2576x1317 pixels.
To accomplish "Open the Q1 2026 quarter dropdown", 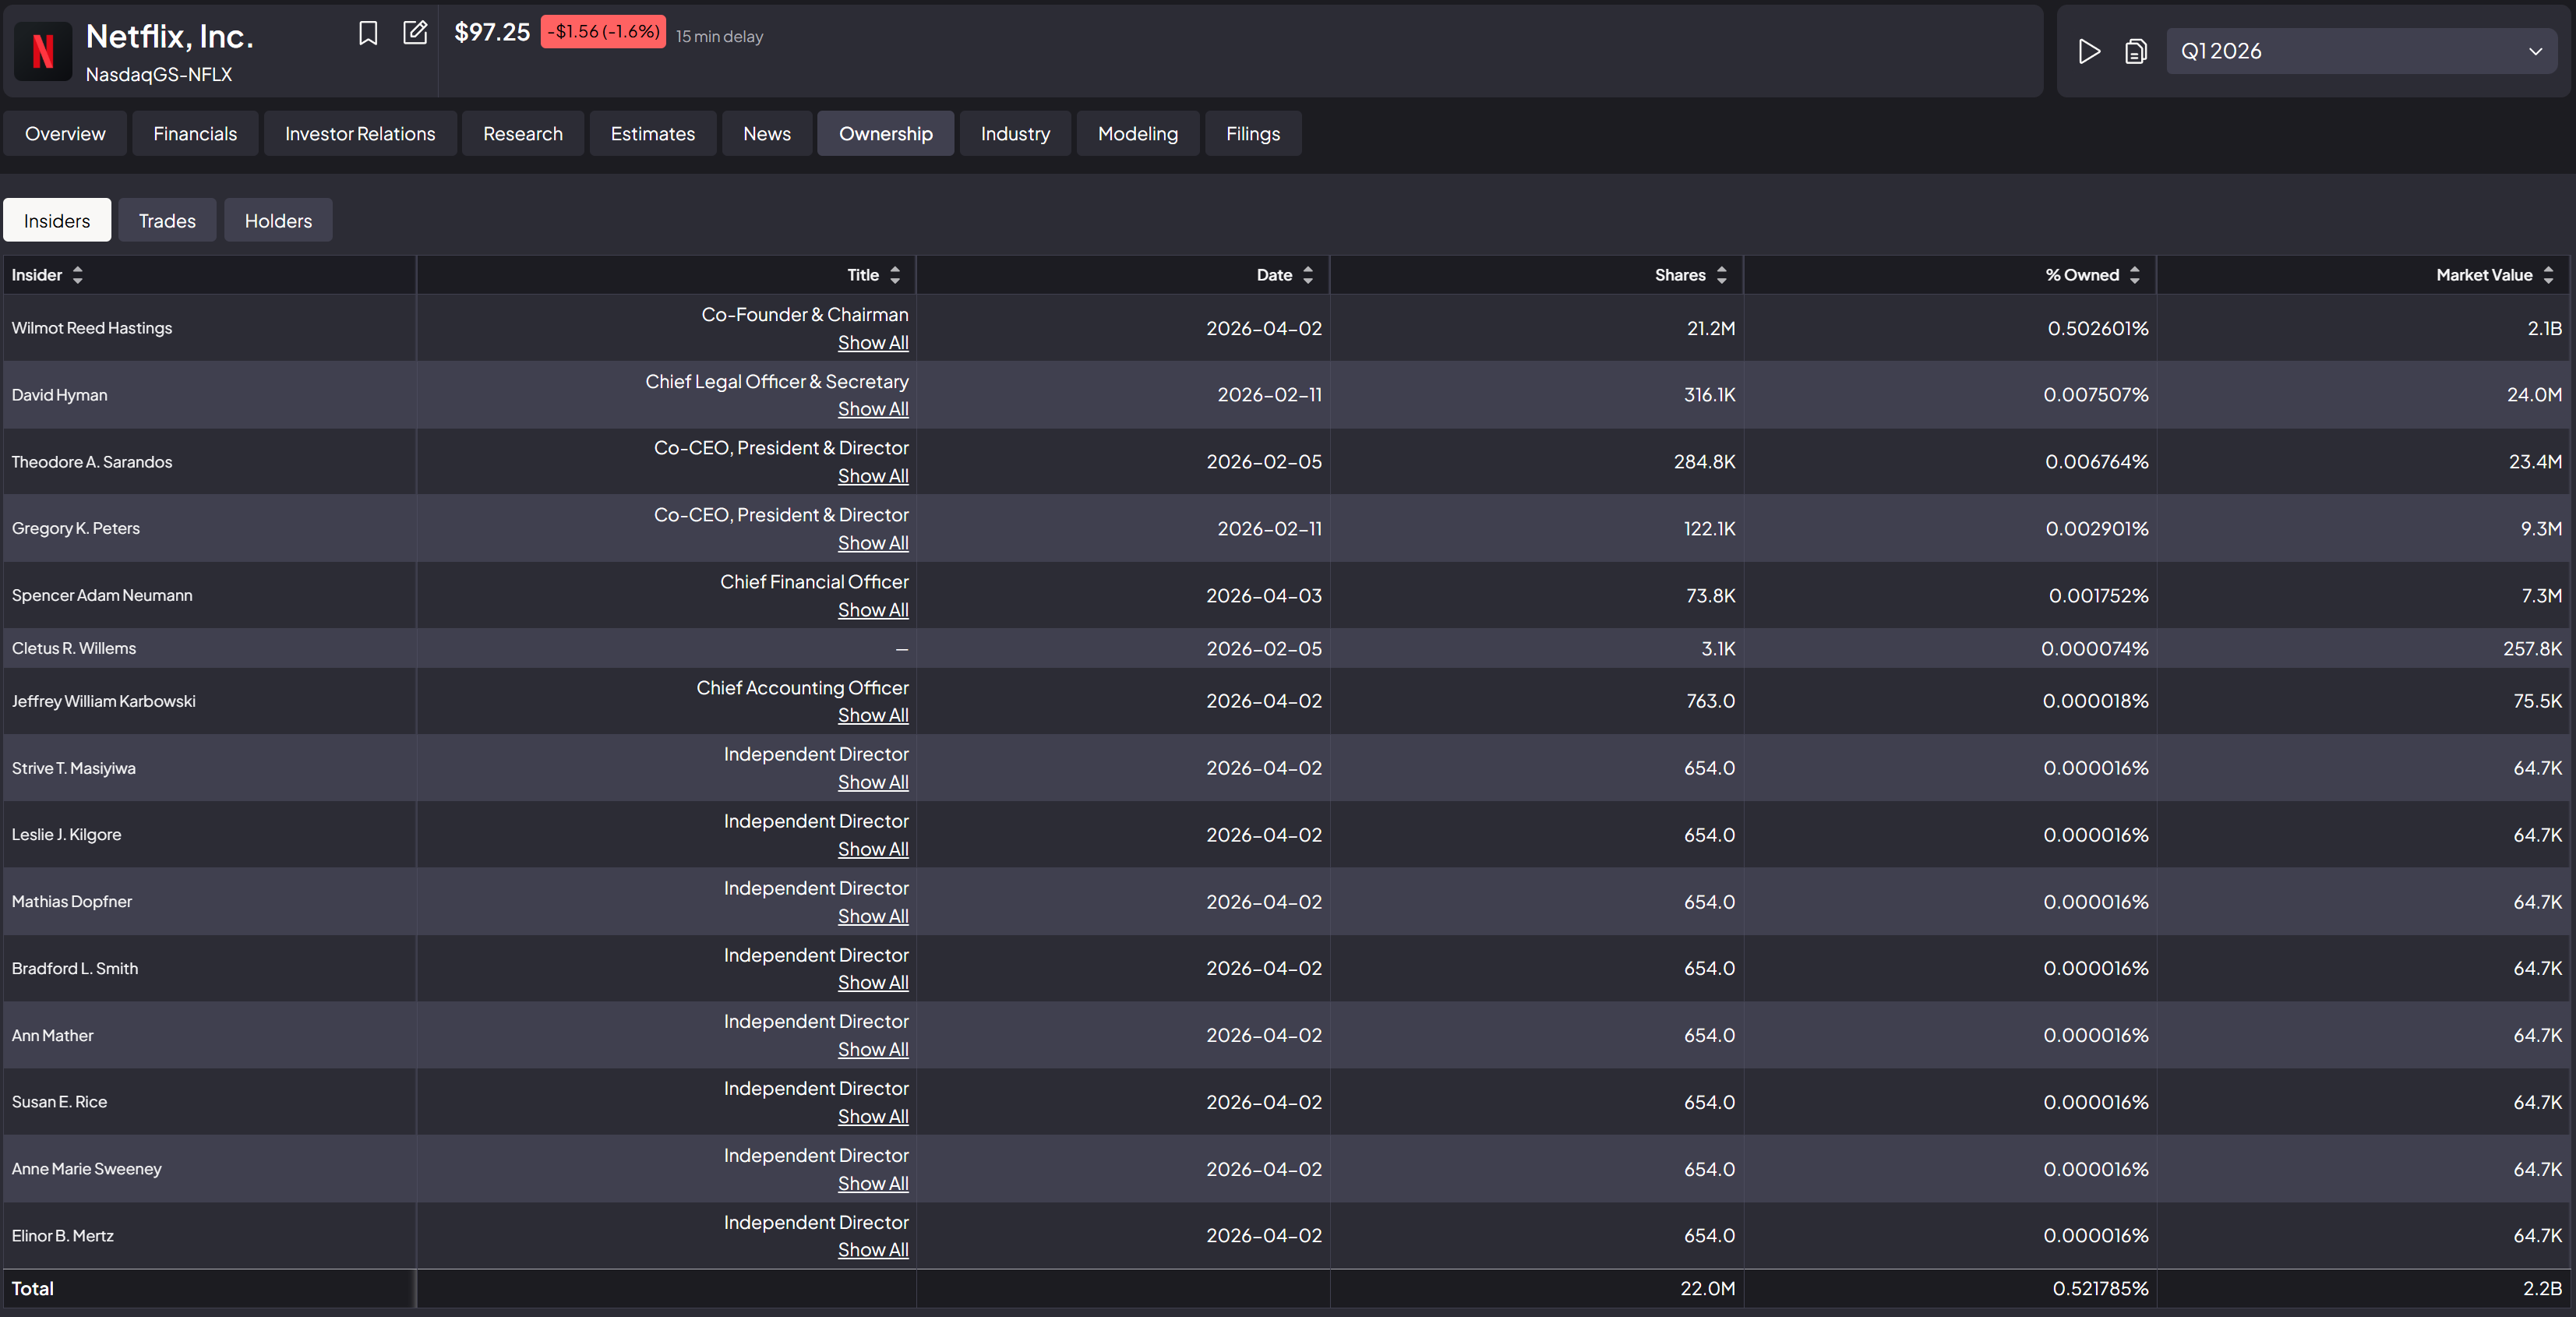I will 2361,51.
